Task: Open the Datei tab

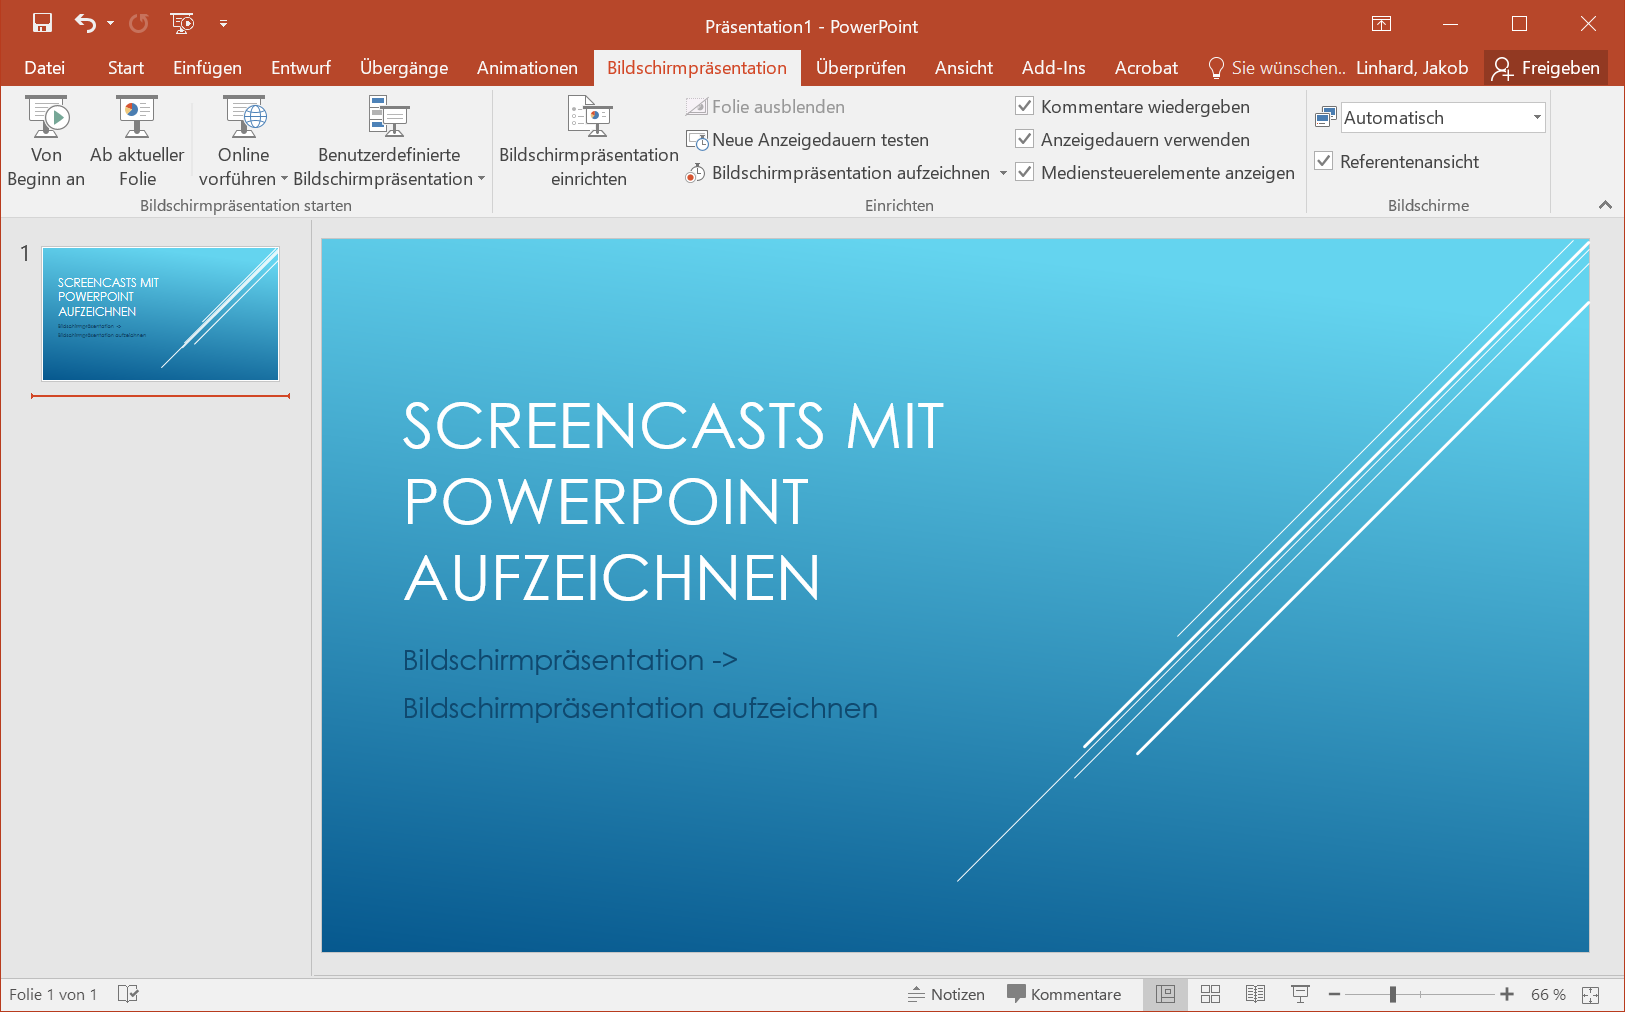Action: 45,68
